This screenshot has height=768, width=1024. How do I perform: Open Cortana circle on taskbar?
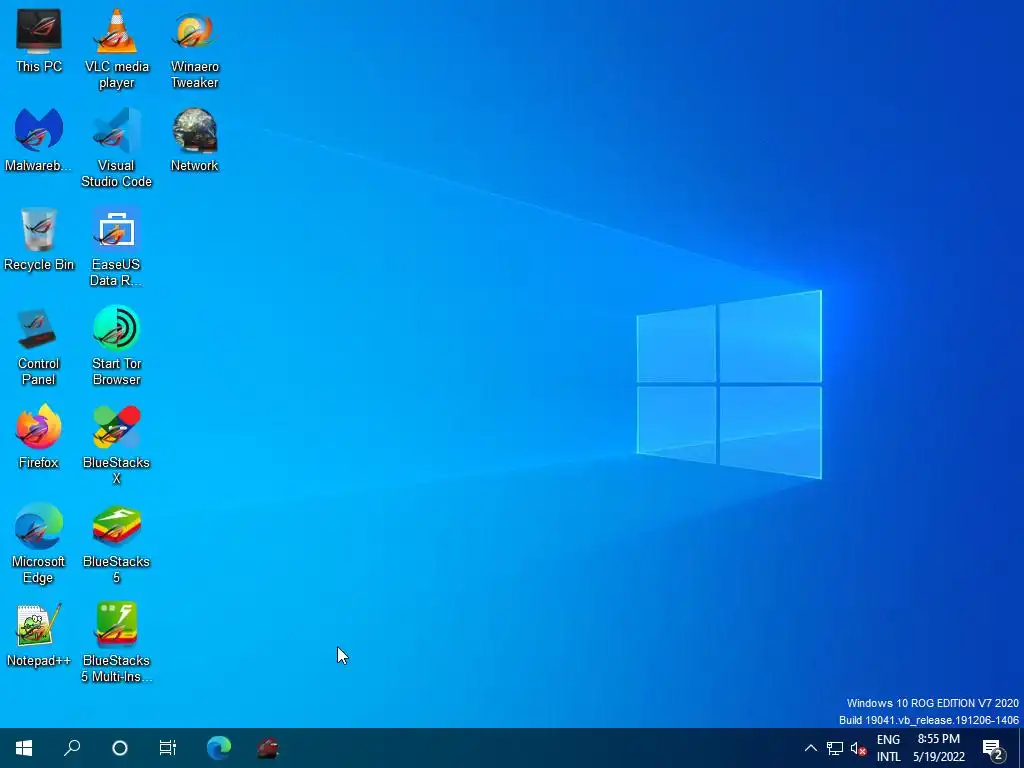point(120,748)
